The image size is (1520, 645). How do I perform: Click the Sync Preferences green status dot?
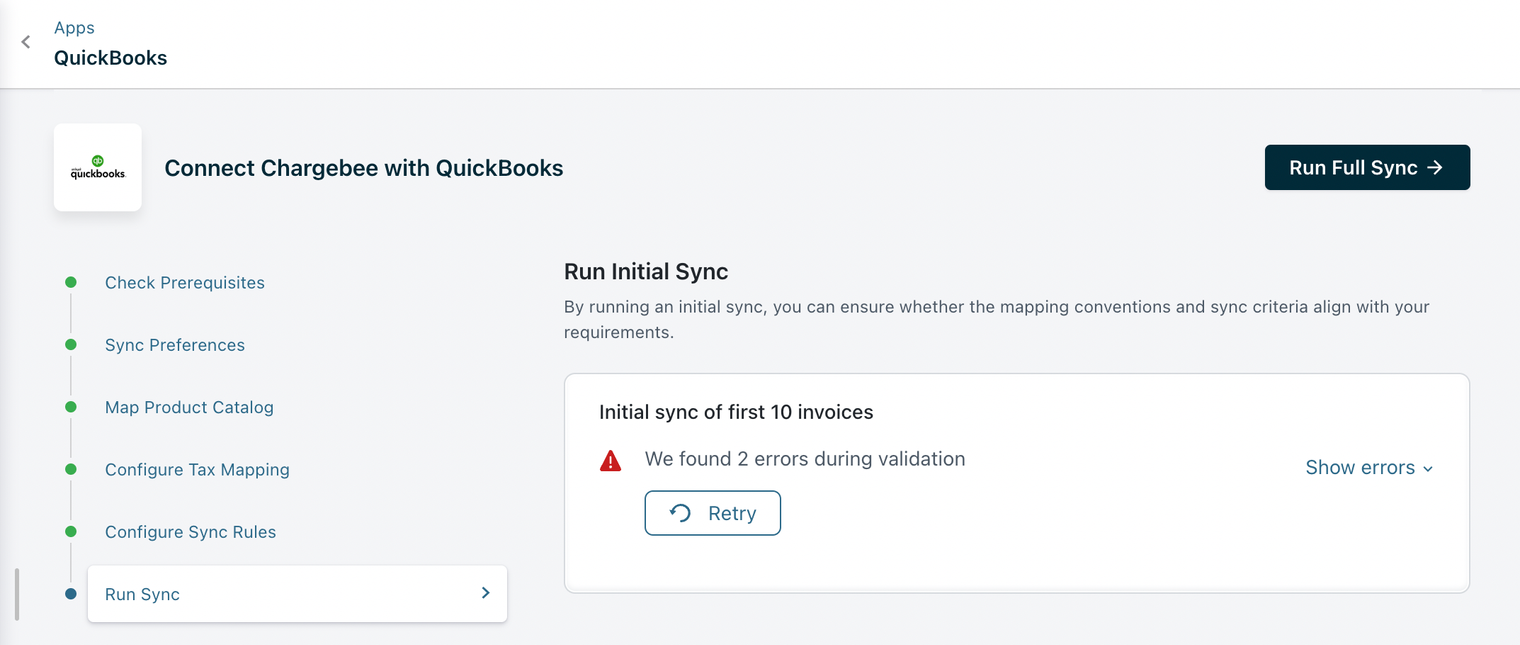[x=71, y=345]
